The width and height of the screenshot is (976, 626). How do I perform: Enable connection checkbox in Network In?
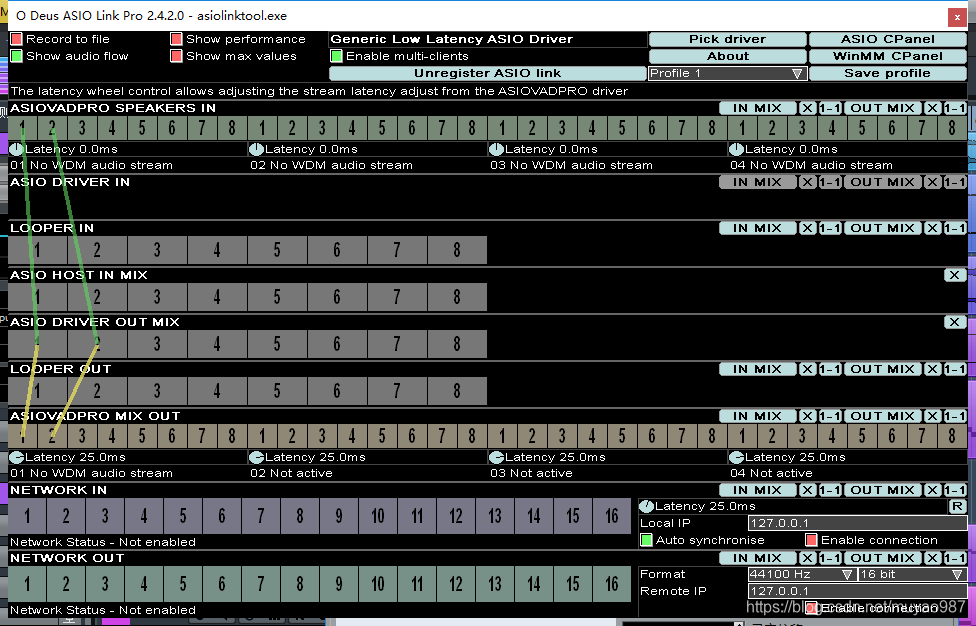(811, 540)
